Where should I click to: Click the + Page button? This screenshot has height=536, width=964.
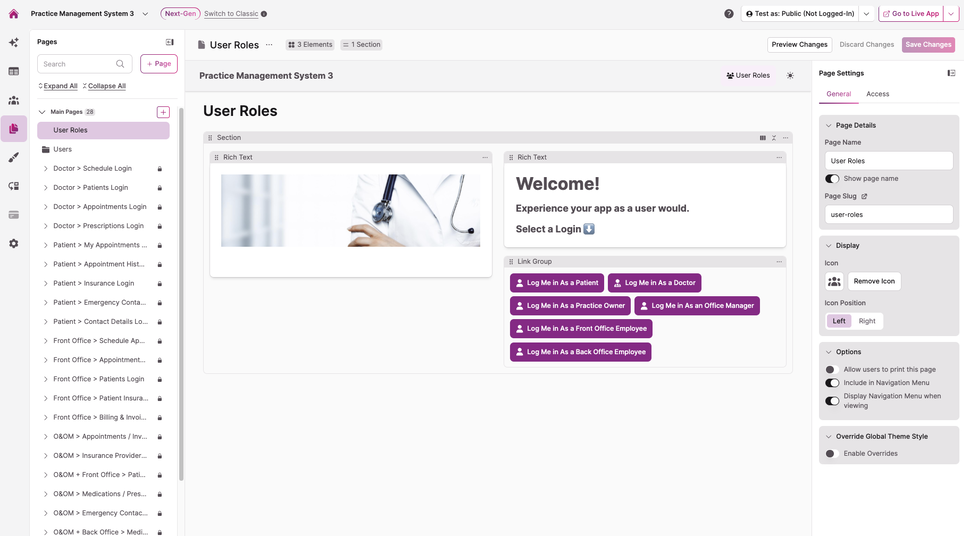tap(159, 64)
